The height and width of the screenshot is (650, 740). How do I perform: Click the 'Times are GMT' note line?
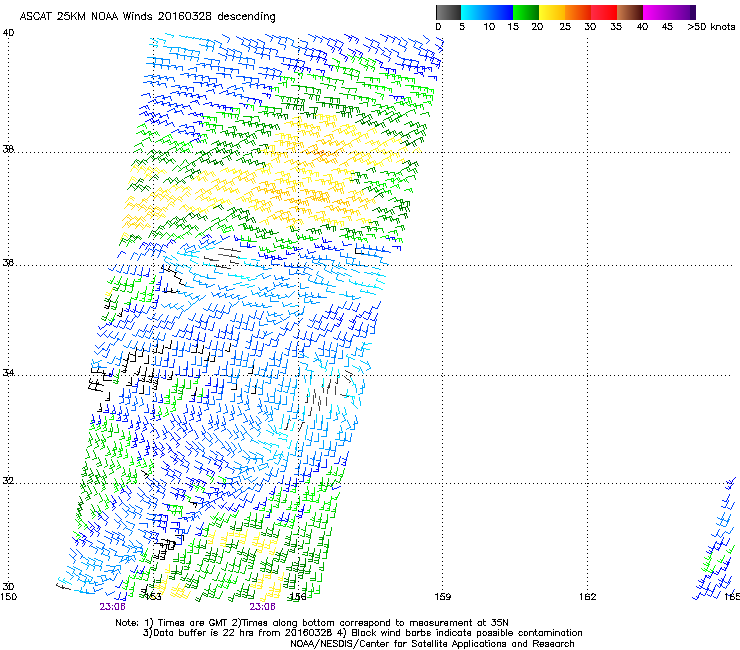click(311, 623)
